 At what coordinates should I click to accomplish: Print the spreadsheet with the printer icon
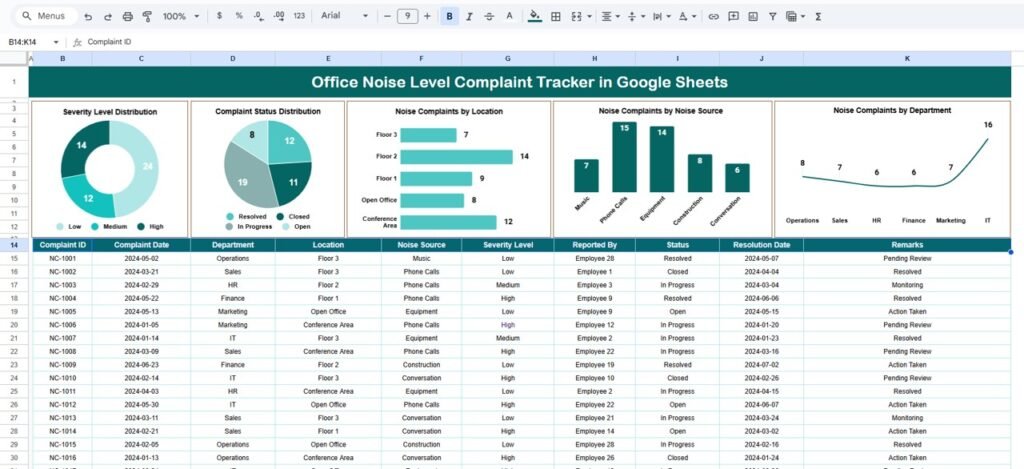[x=128, y=16]
